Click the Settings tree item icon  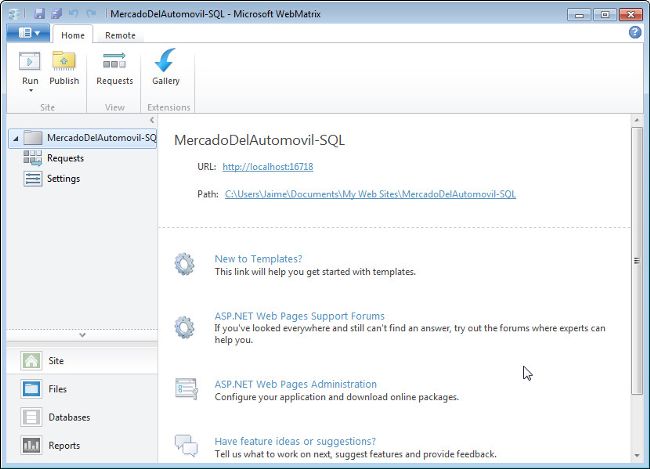pos(33,179)
